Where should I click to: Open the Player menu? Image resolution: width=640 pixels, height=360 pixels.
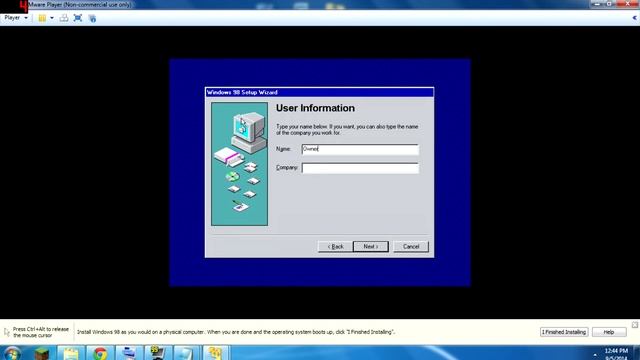16,18
